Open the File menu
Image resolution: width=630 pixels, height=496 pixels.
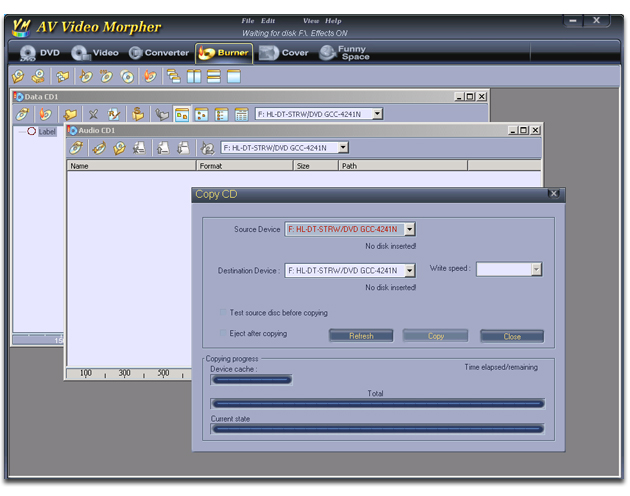click(247, 20)
